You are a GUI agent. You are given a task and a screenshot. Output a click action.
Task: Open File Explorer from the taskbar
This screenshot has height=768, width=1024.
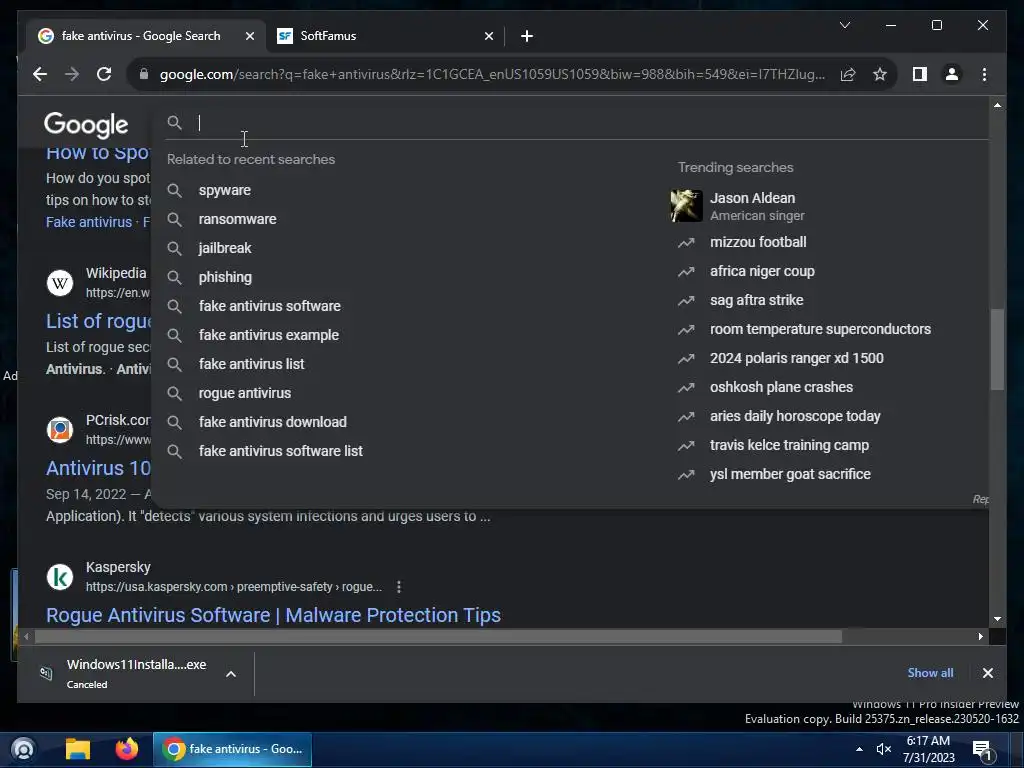pos(78,749)
